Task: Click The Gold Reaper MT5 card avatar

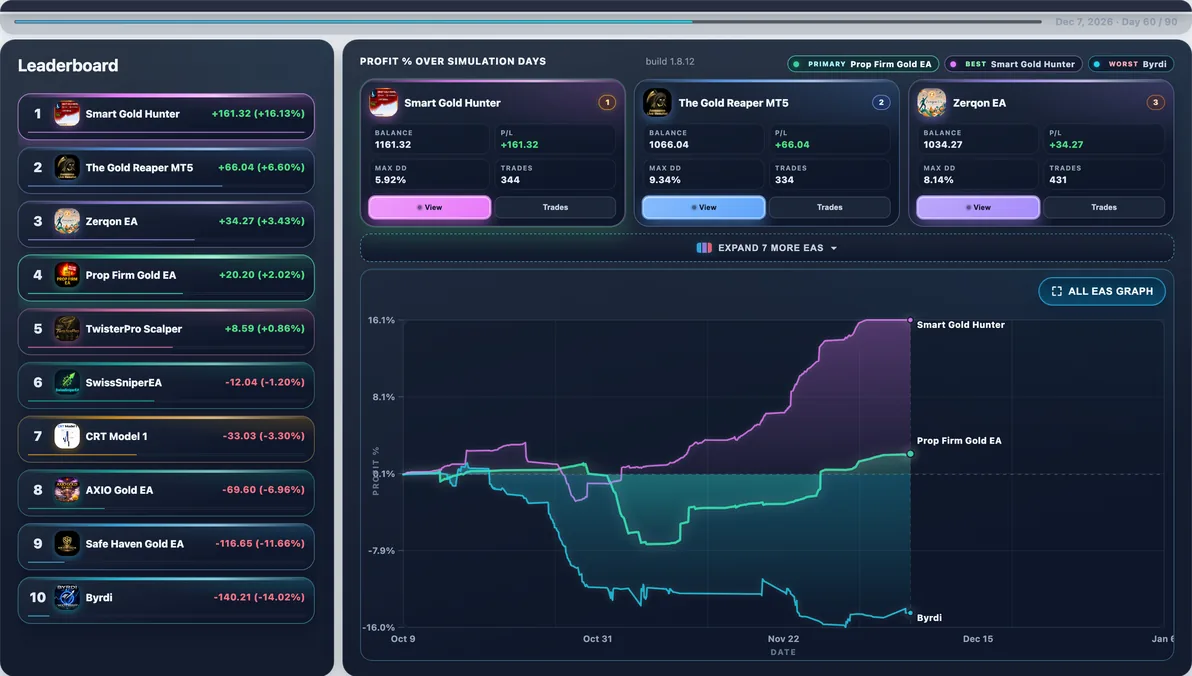Action: tap(657, 102)
